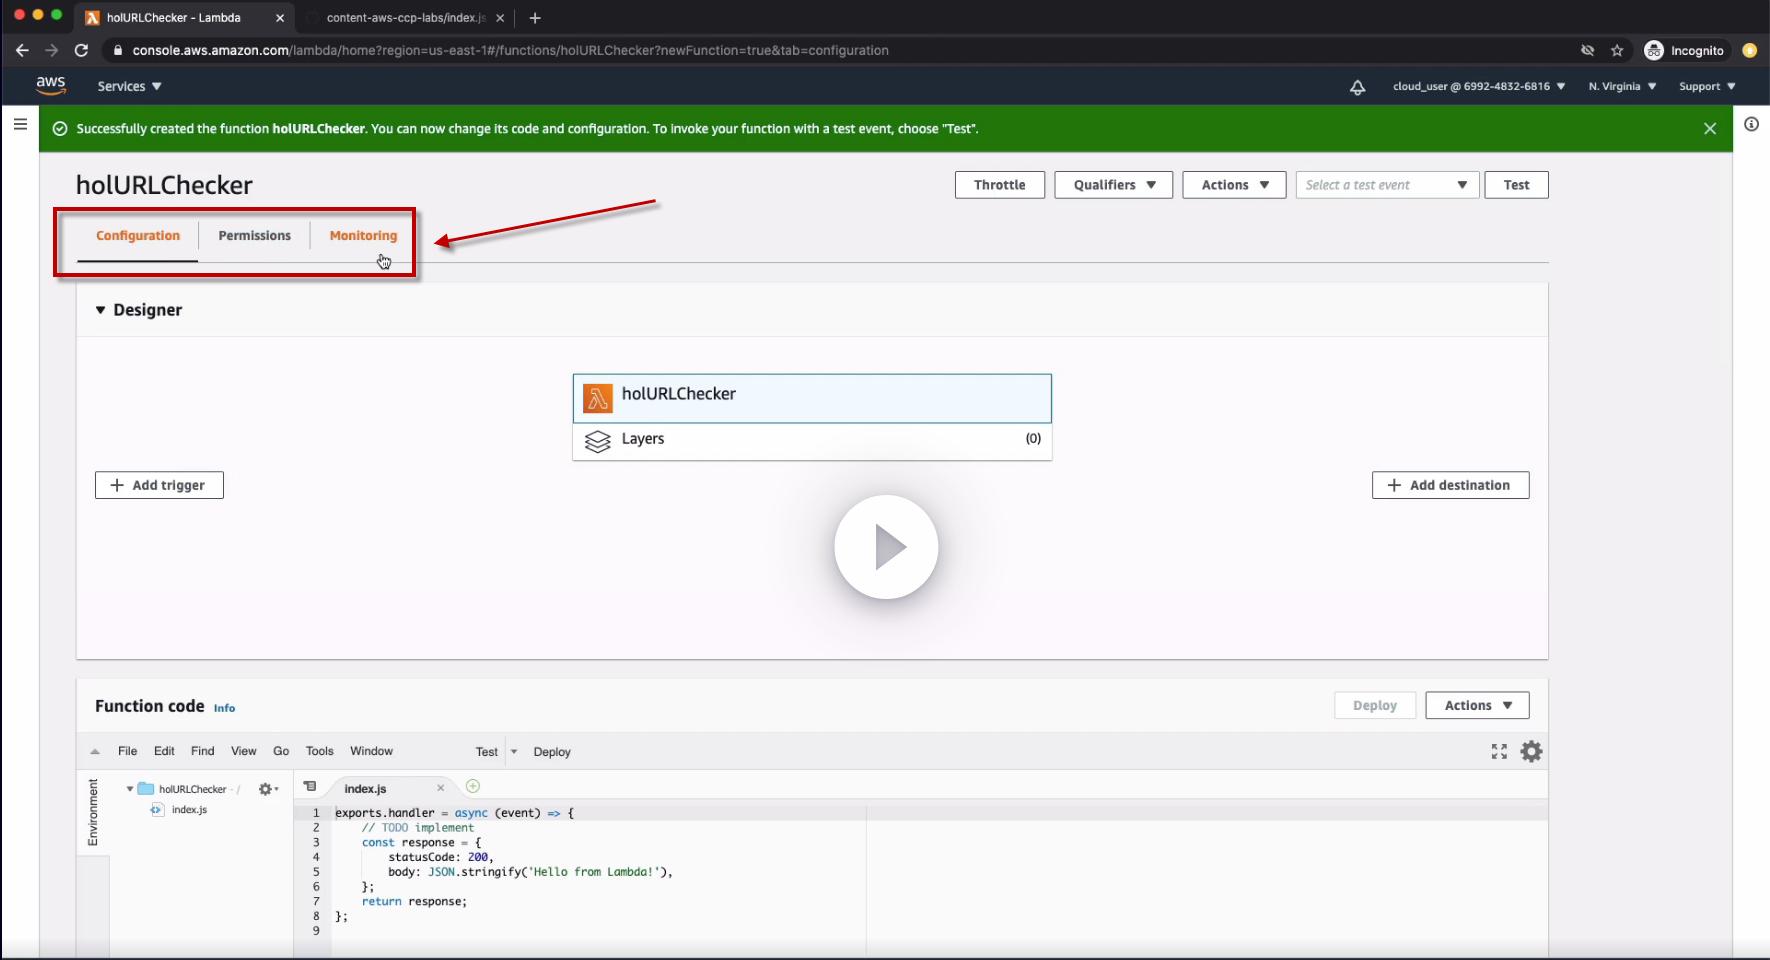This screenshot has height=960, width=1770.
Task: Close the index.js editor tab
Action: (x=440, y=788)
